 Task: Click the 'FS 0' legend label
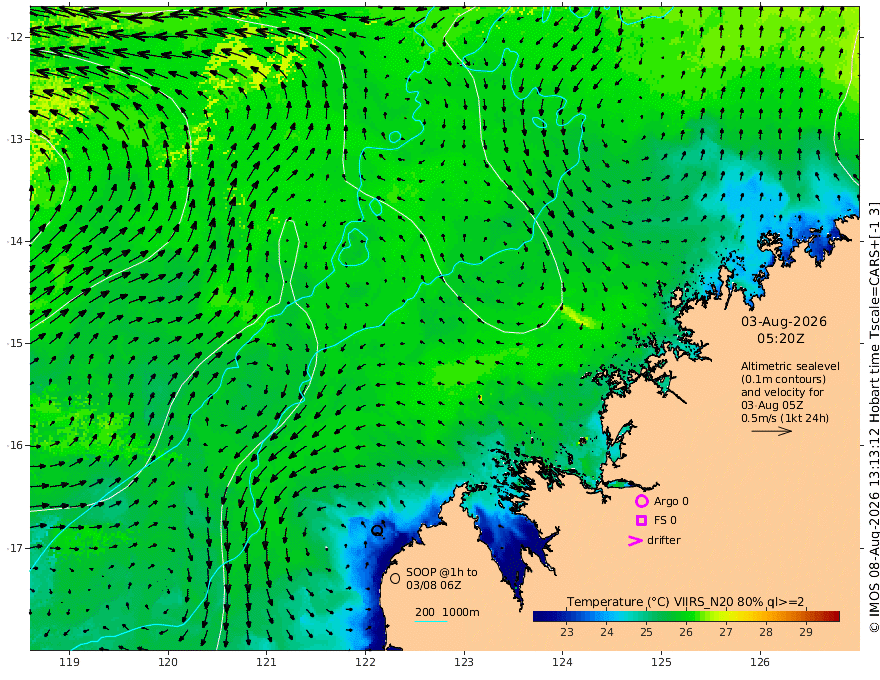(x=665, y=521)
